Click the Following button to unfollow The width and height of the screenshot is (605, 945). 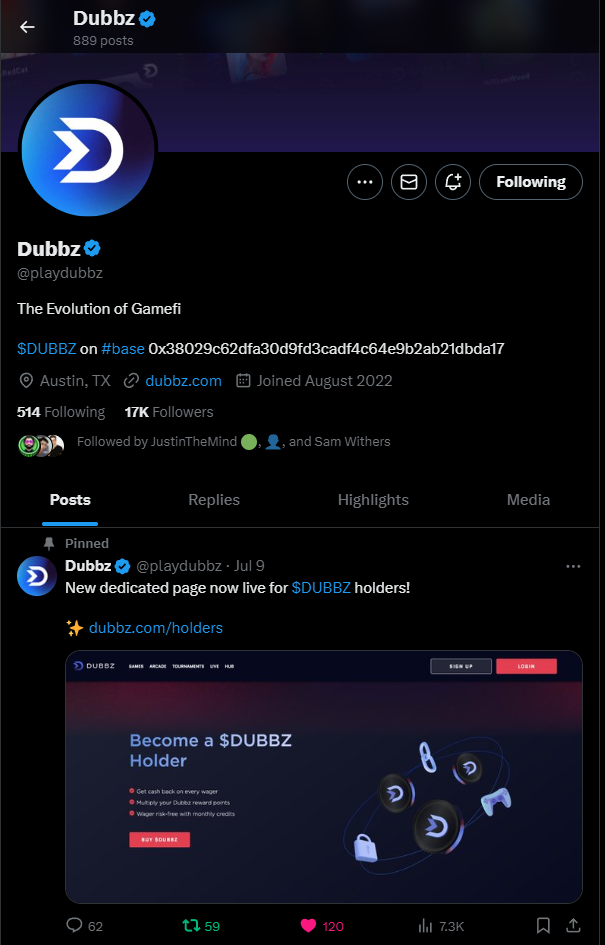[x=531, y=182]
